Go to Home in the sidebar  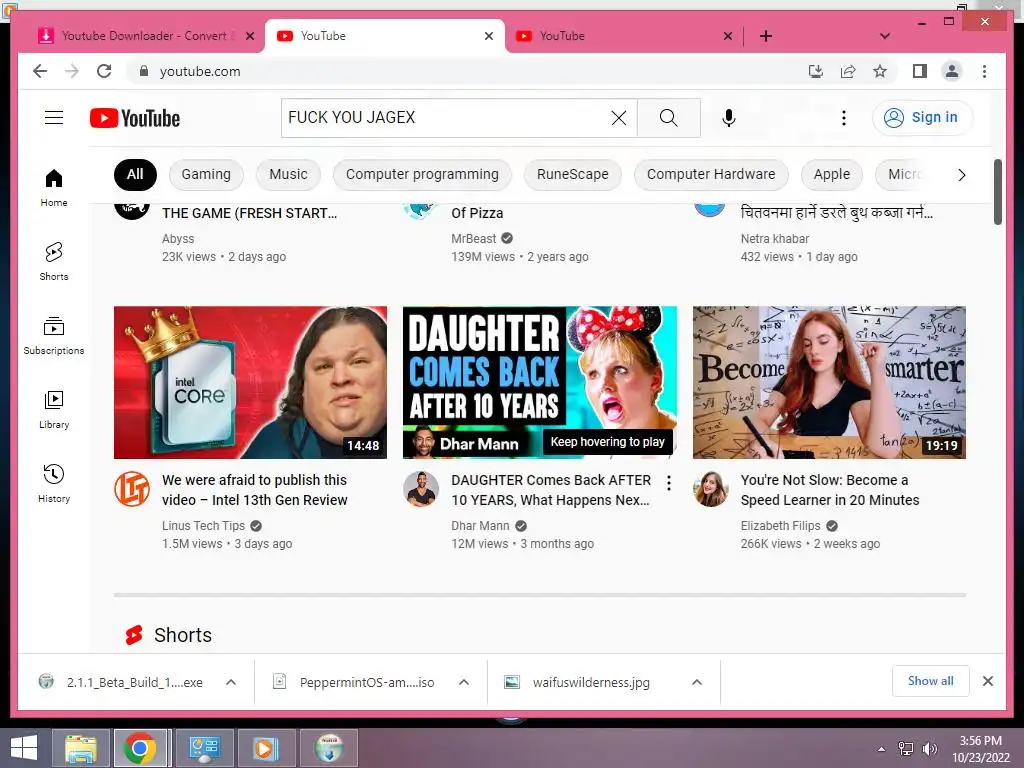54,188
